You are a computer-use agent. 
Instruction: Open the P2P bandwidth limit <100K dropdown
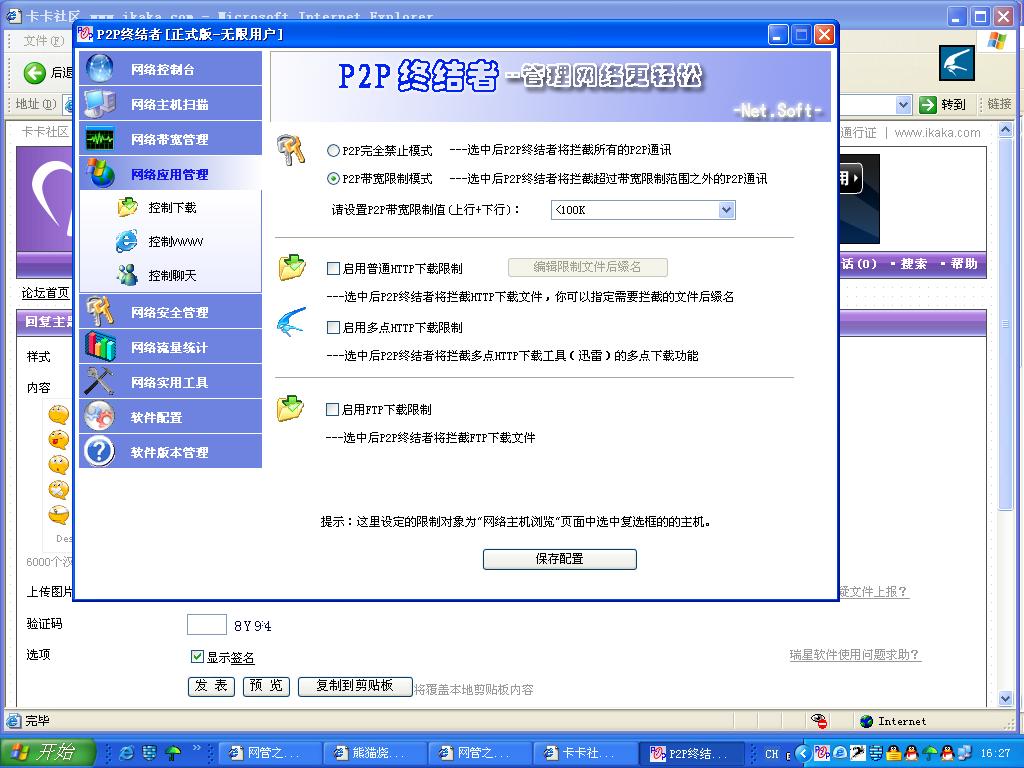coord(726,210)
